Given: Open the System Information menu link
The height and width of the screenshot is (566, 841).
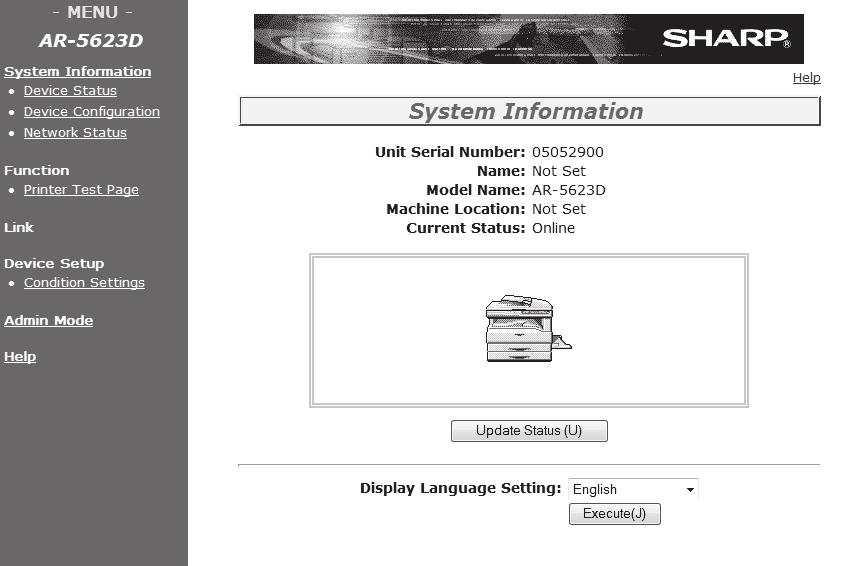Looking at the screenshot, I should click(x=78, y=71).
